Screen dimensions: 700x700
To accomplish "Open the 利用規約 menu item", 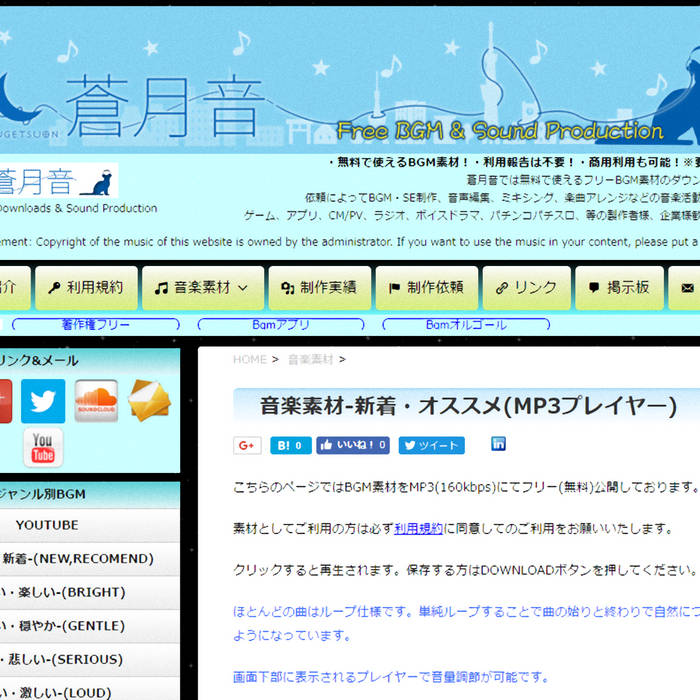I will point(85,288).
